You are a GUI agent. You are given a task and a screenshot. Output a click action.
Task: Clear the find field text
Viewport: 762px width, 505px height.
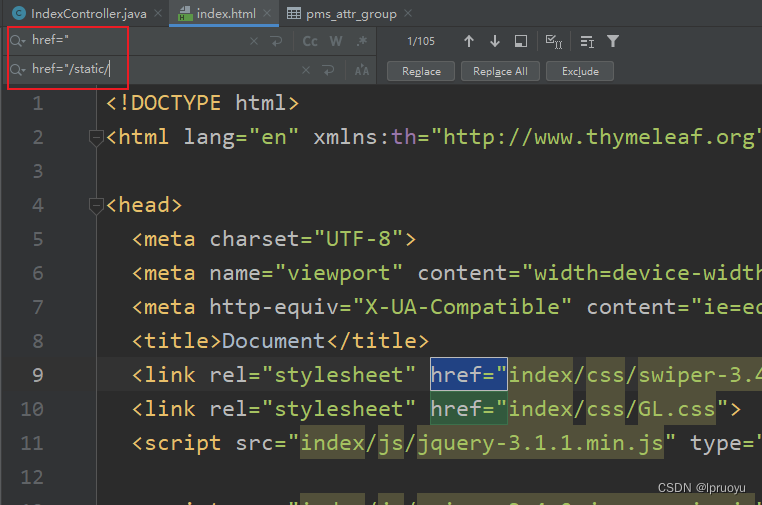click(x=254, y=41)
